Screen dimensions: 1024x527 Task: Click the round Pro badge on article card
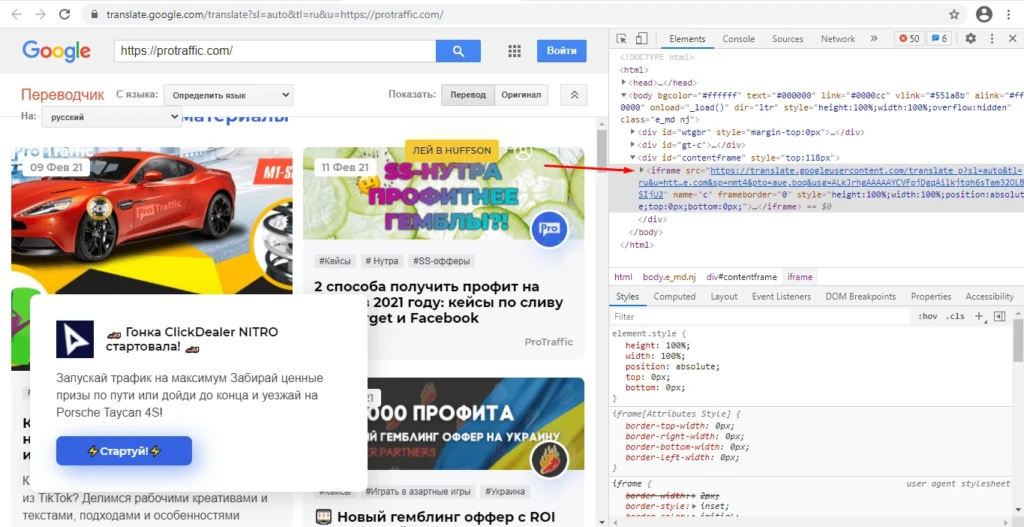(x=549, y=229)
